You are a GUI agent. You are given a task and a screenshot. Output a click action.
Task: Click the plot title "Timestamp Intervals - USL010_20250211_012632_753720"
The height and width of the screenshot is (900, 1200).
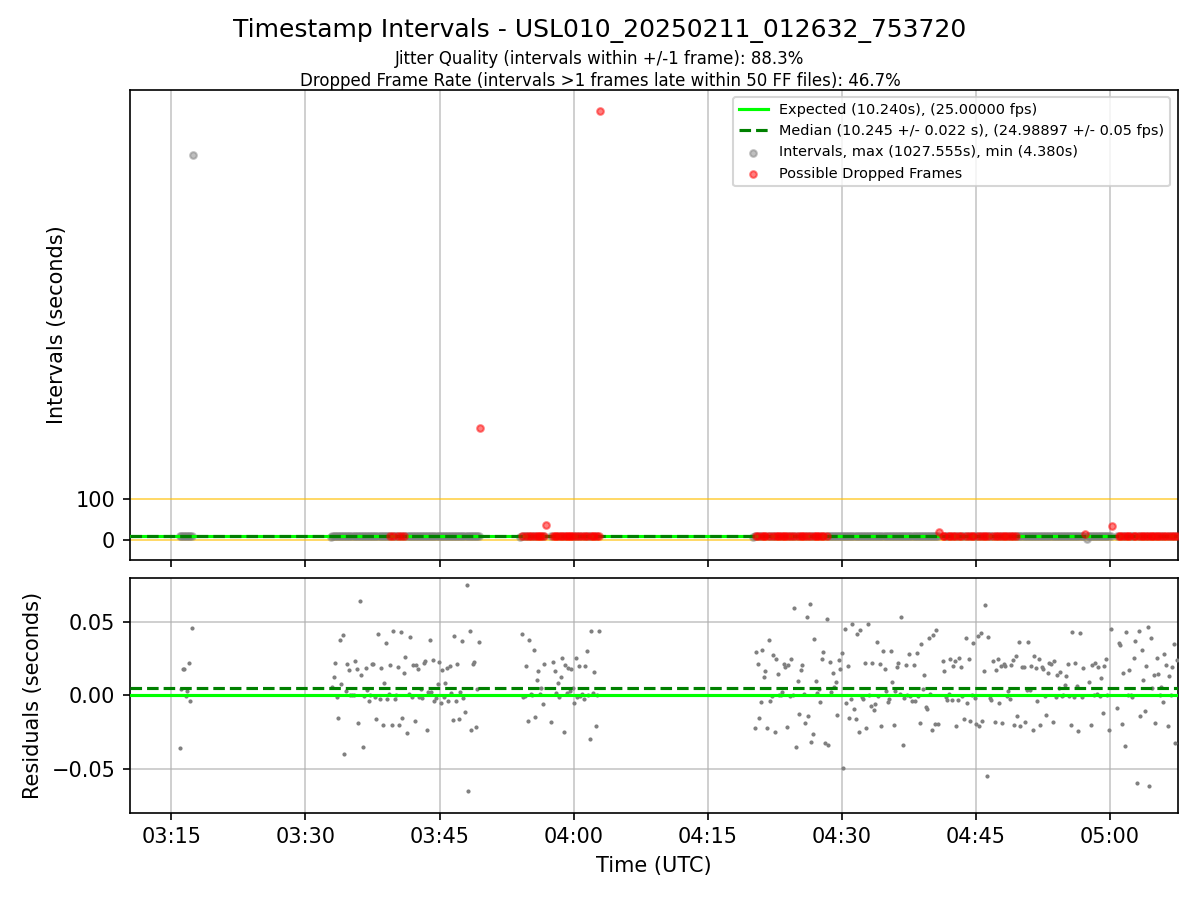599,29
